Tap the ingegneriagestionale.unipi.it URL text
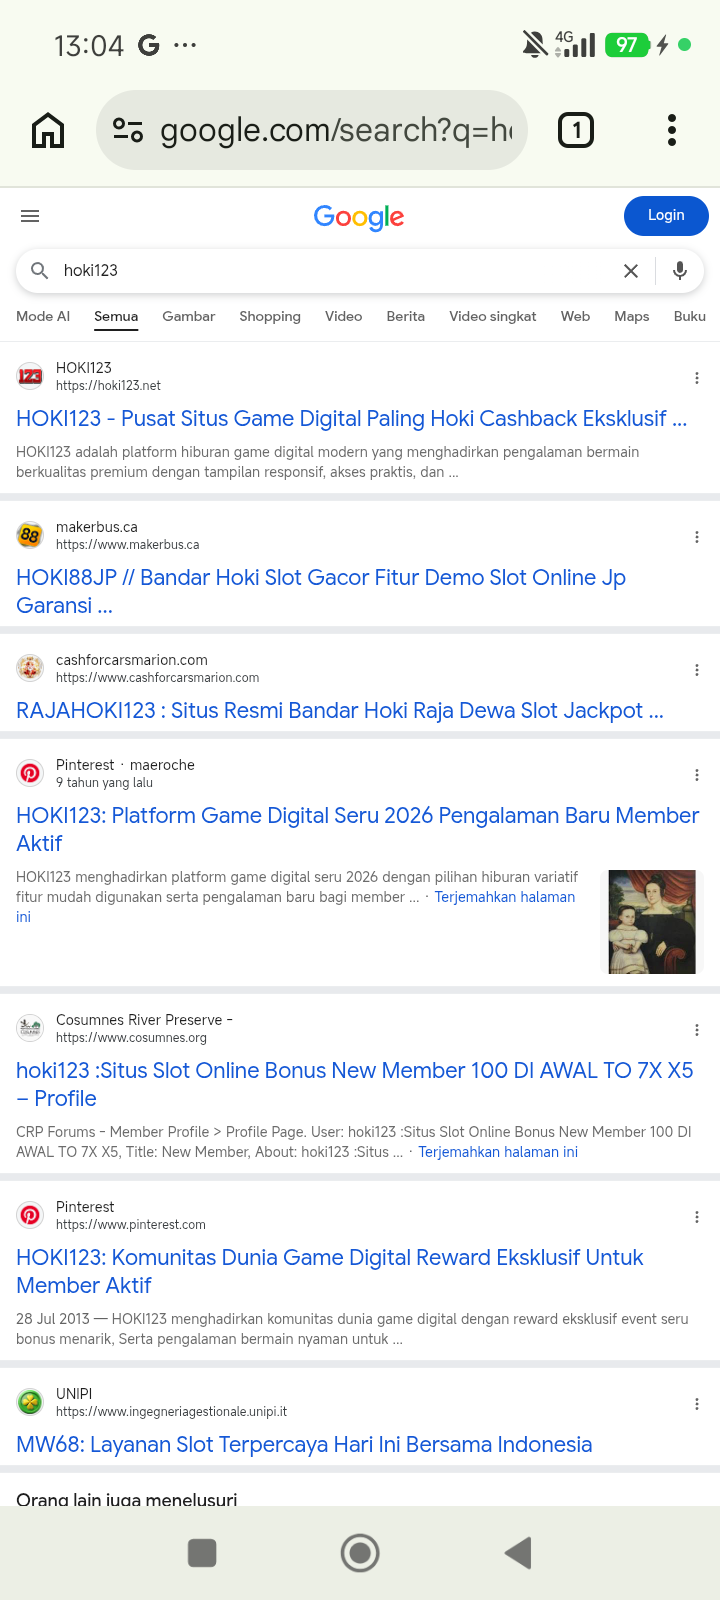The width and height of the screenshot is (720, 1600). (171, 1412)
